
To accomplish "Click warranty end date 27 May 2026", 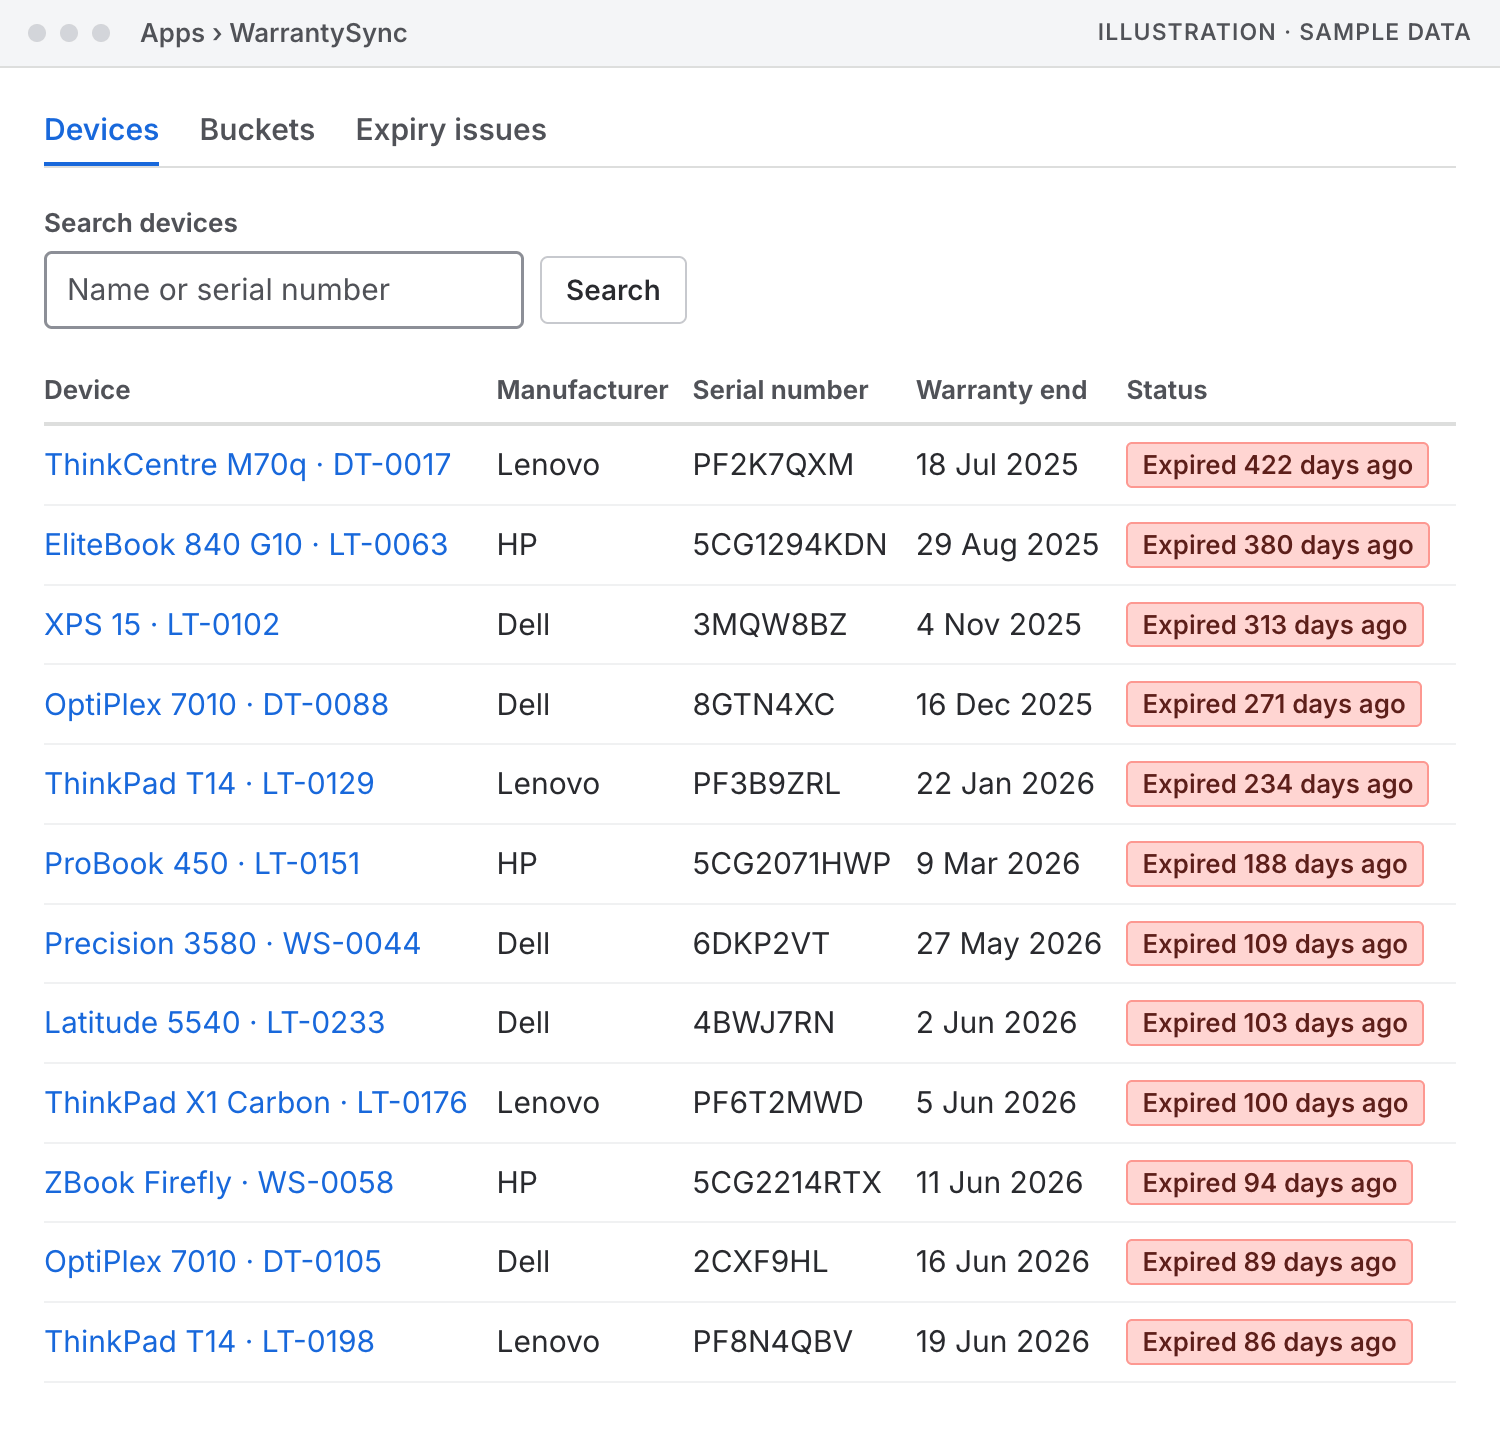I will tap(1009, 944).
